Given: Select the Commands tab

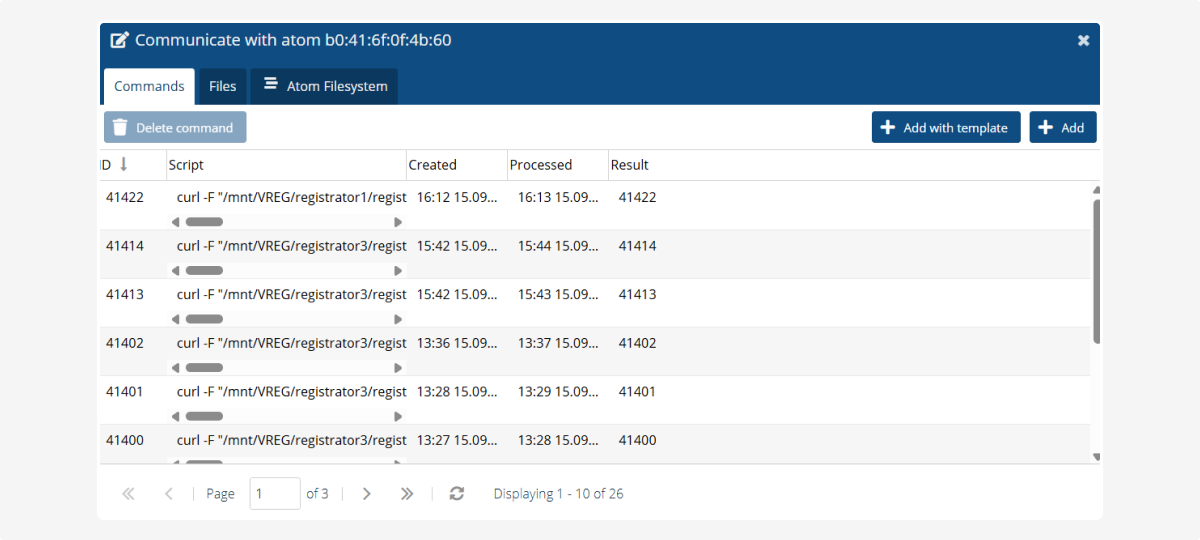Looking at the screenshot, I should pyautogui.click(x=149, y=87).
